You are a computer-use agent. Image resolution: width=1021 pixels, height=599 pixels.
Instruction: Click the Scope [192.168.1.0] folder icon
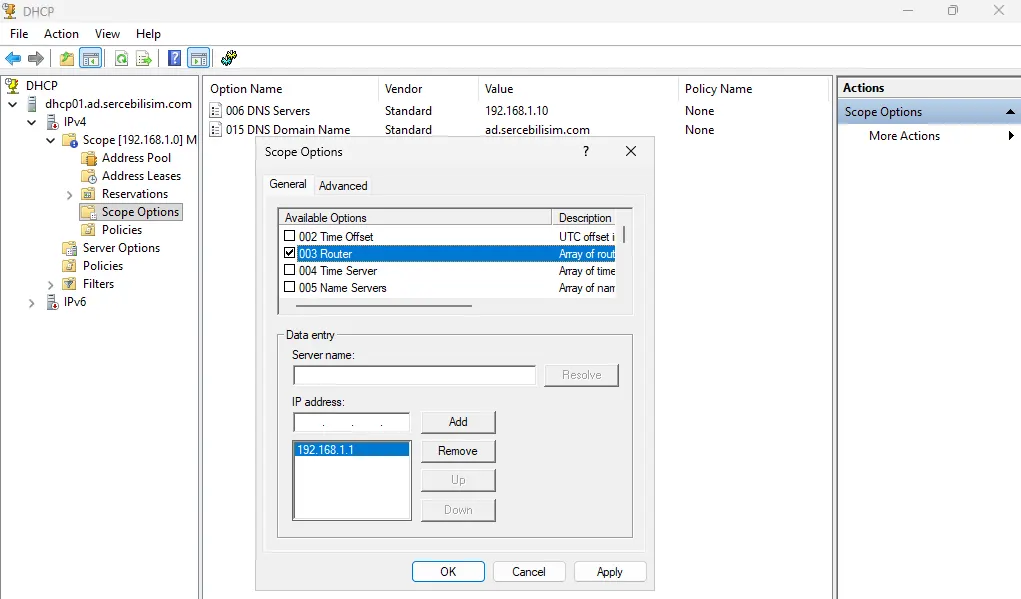pos(70,140)
